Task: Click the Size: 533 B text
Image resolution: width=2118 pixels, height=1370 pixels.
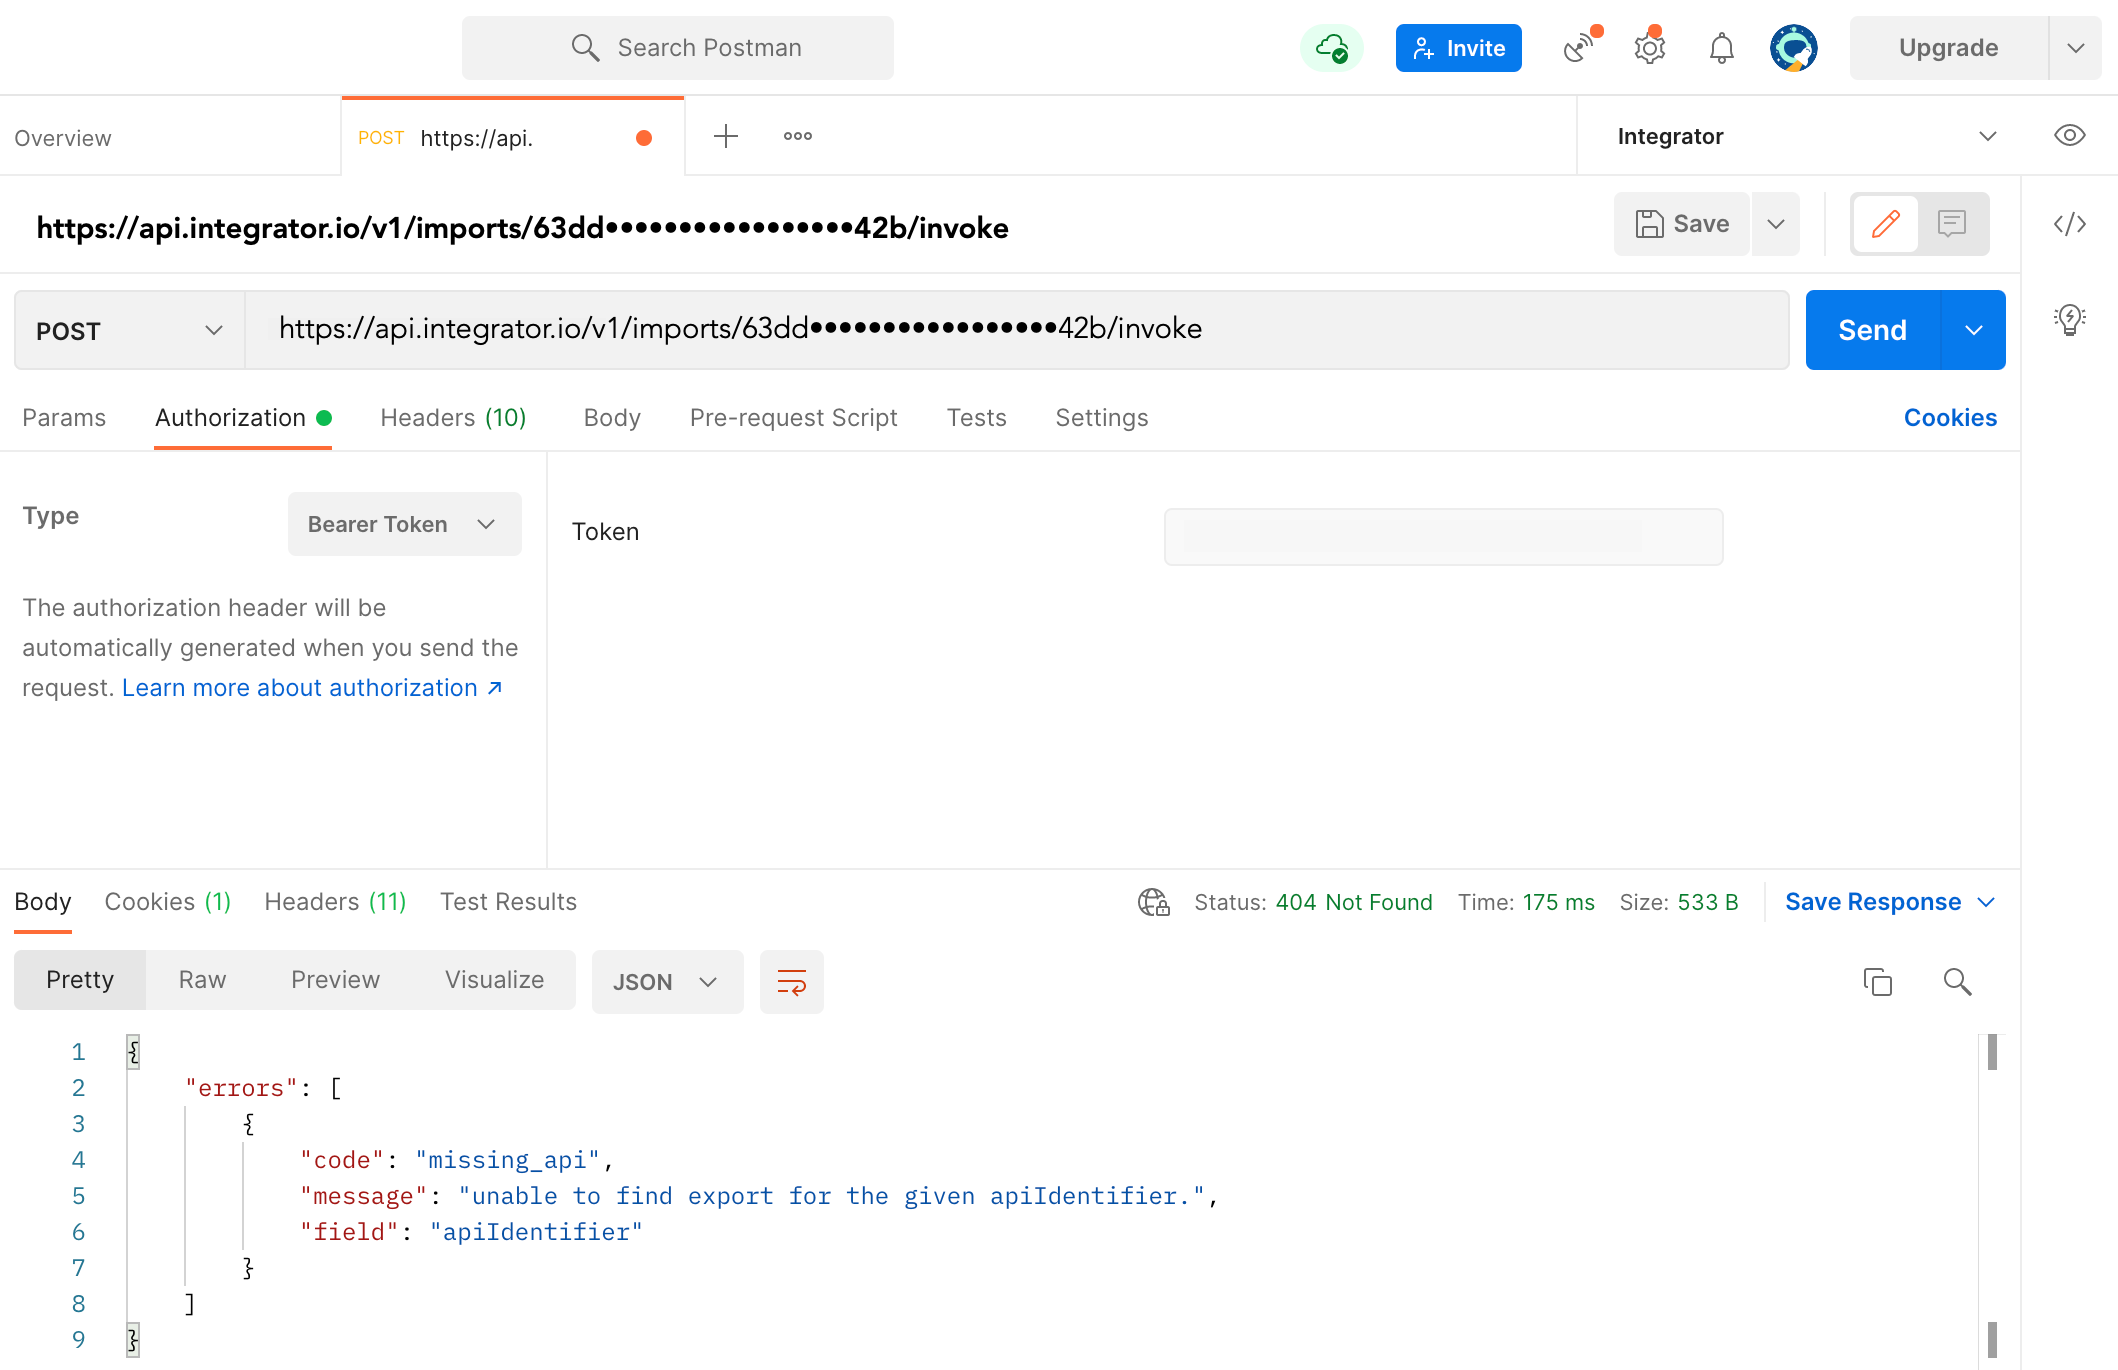Action: tap(1679, 902)
